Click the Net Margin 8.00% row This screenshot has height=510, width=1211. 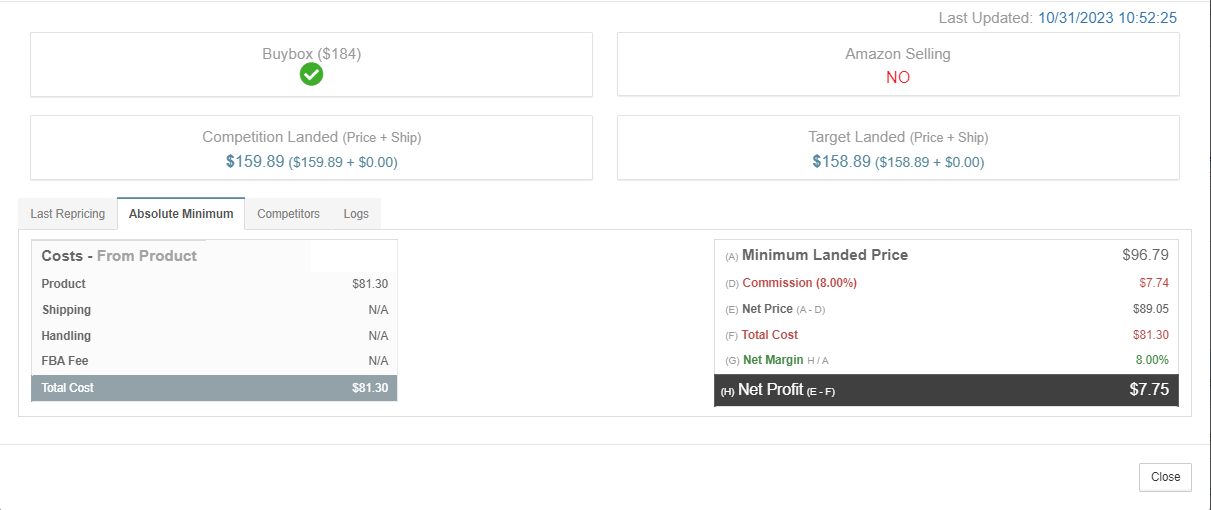point(946,360)
